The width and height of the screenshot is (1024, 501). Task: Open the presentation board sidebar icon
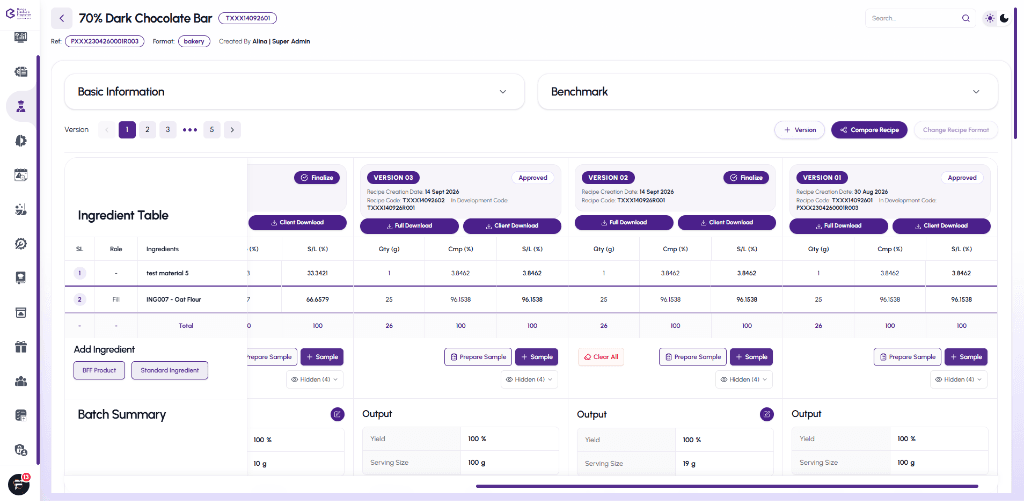coord(21,278)
